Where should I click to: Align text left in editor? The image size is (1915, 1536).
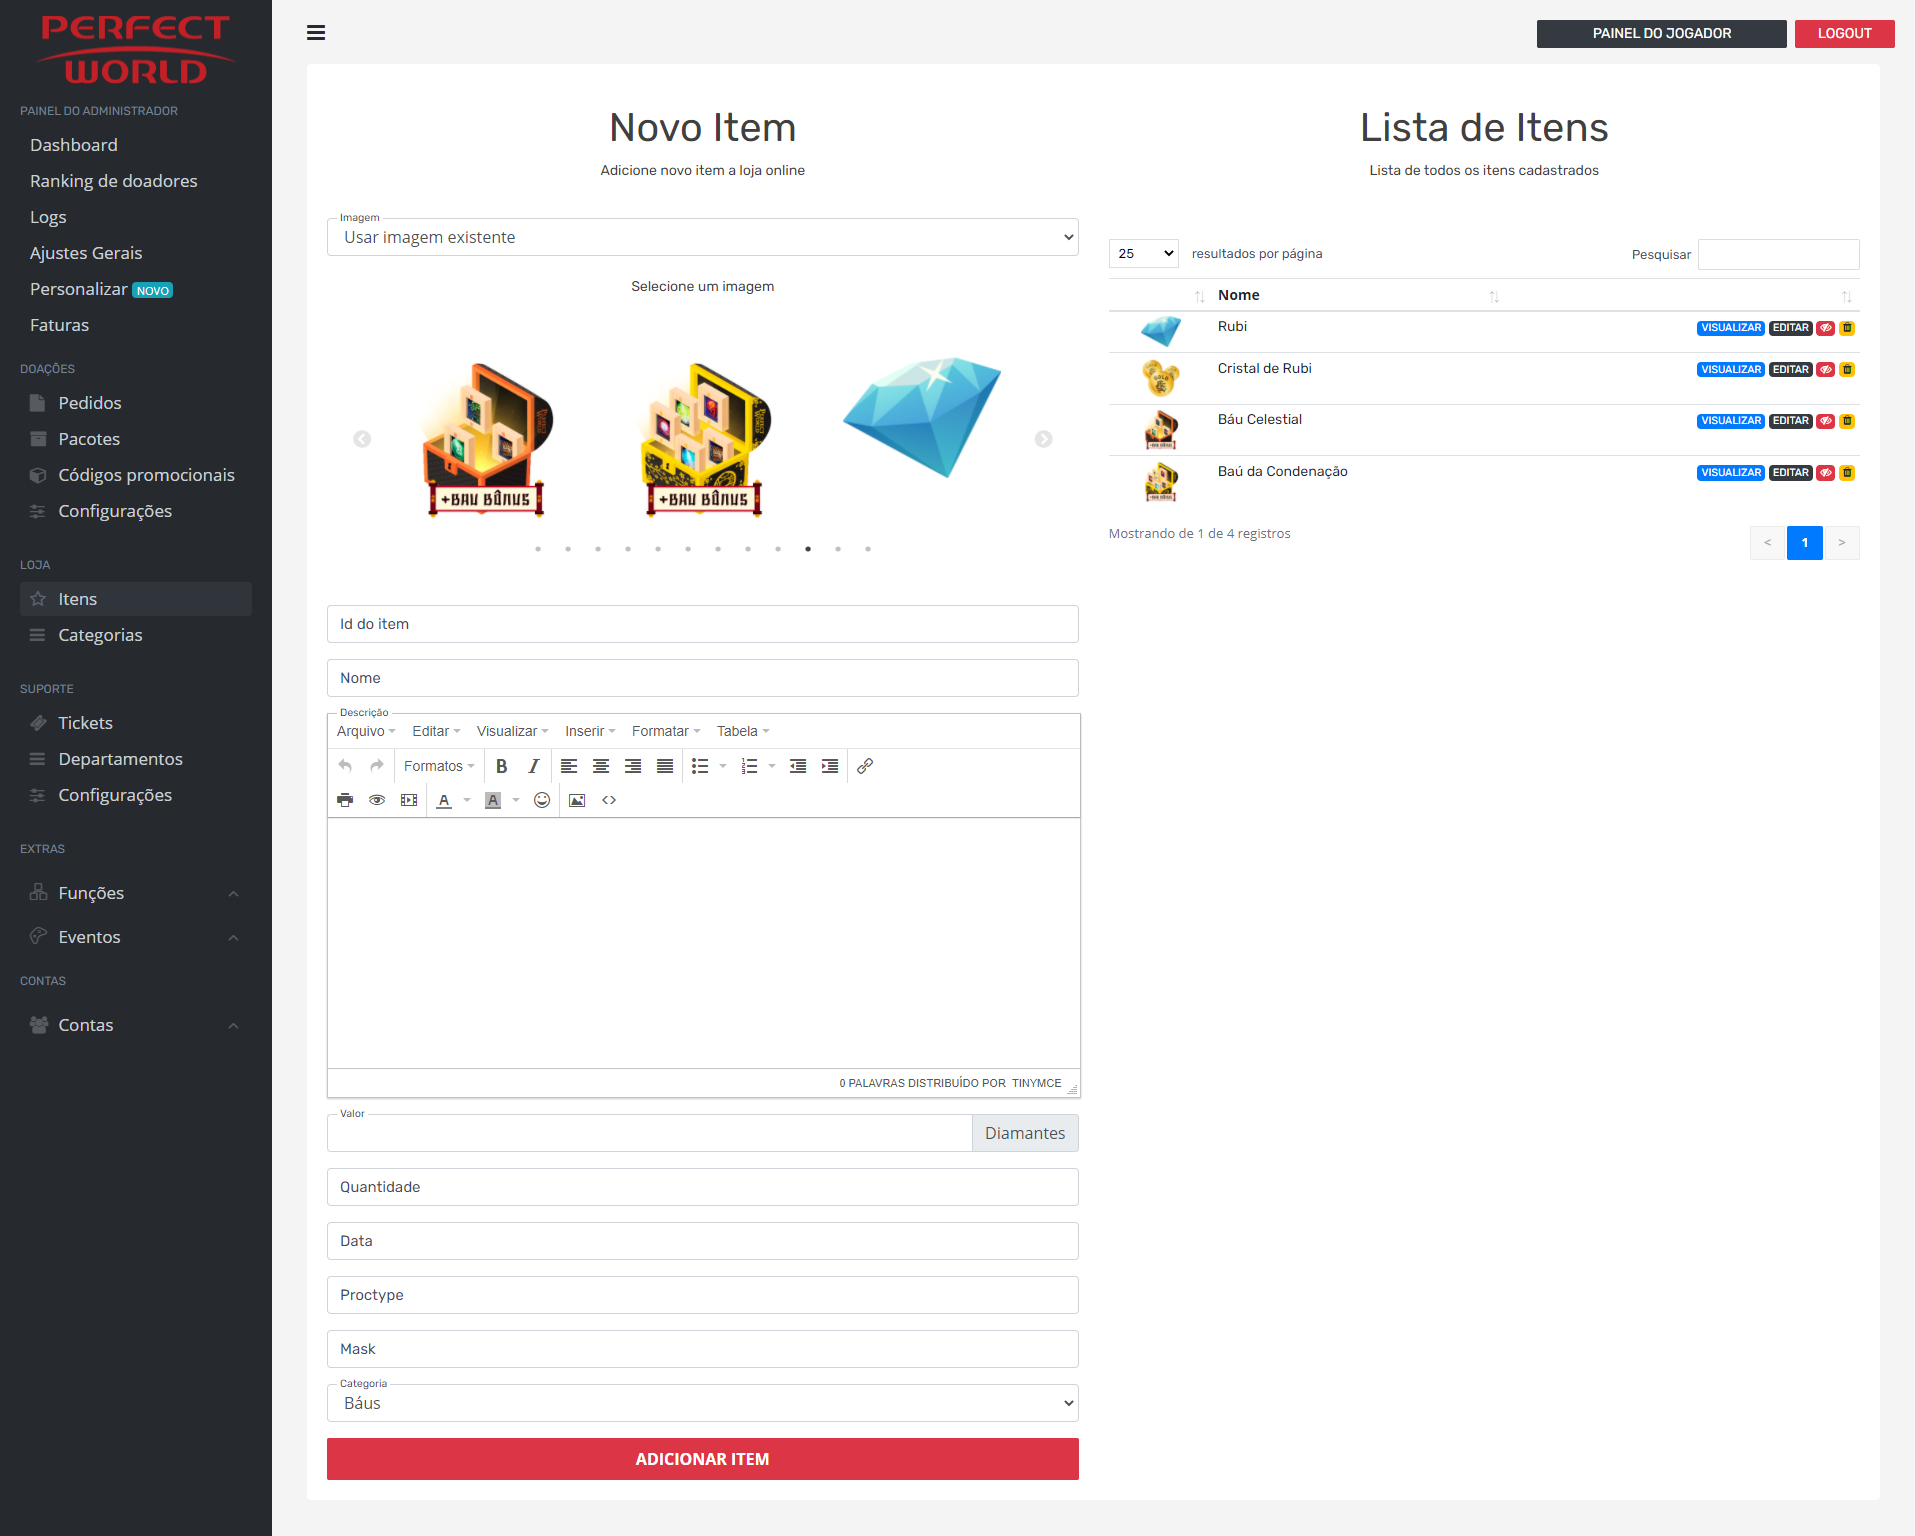point(569,766)
